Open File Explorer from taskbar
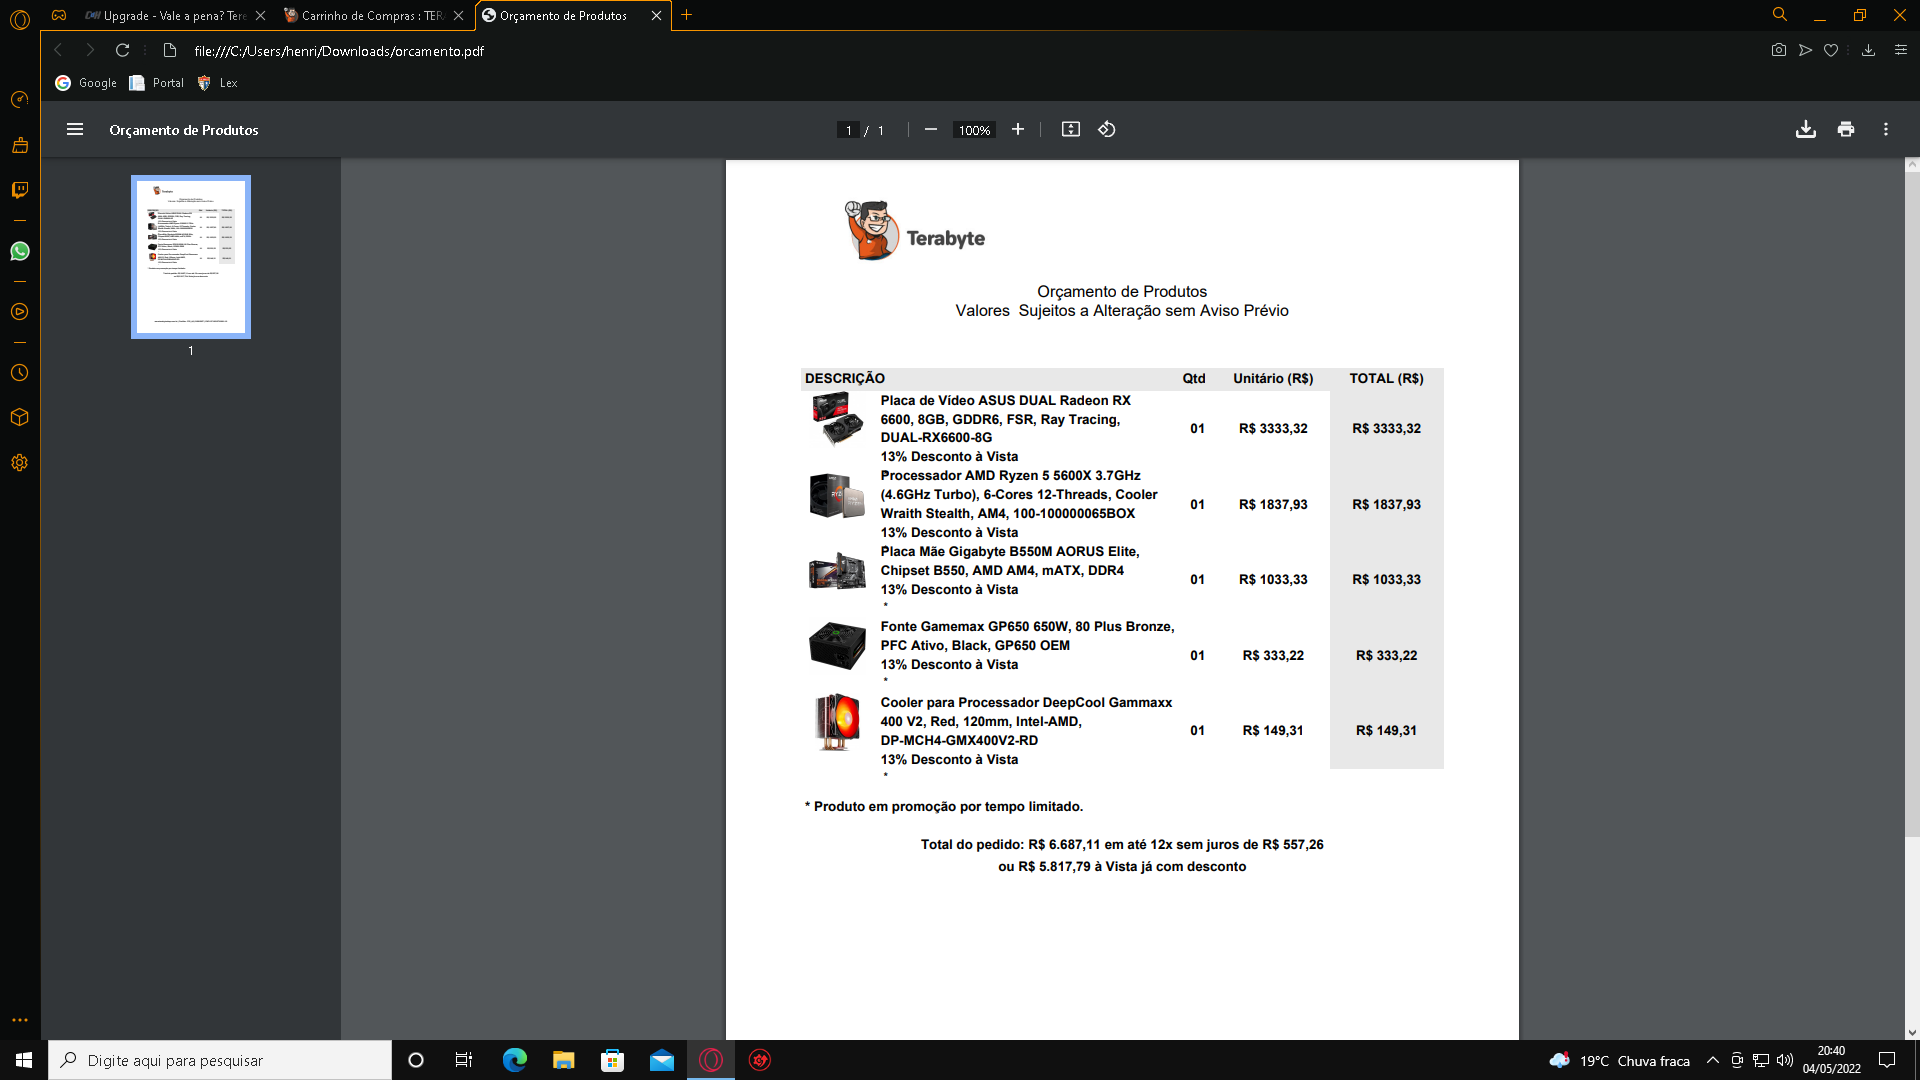The height and width of the screenshot is (1080, 1920). [x=564, y=1060]
